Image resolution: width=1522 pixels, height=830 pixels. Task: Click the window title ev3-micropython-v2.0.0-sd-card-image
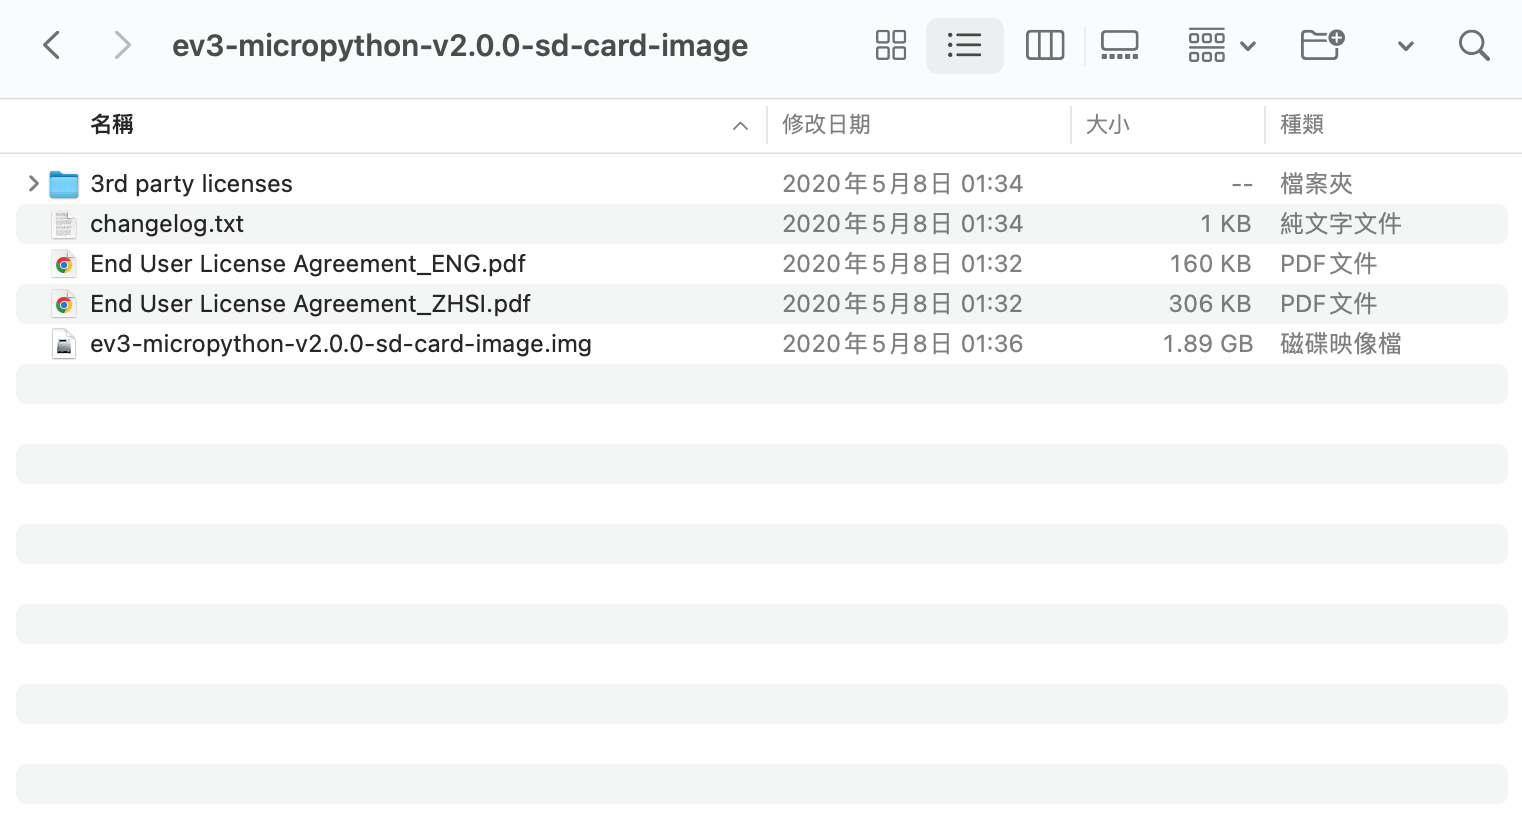(461, 45)
